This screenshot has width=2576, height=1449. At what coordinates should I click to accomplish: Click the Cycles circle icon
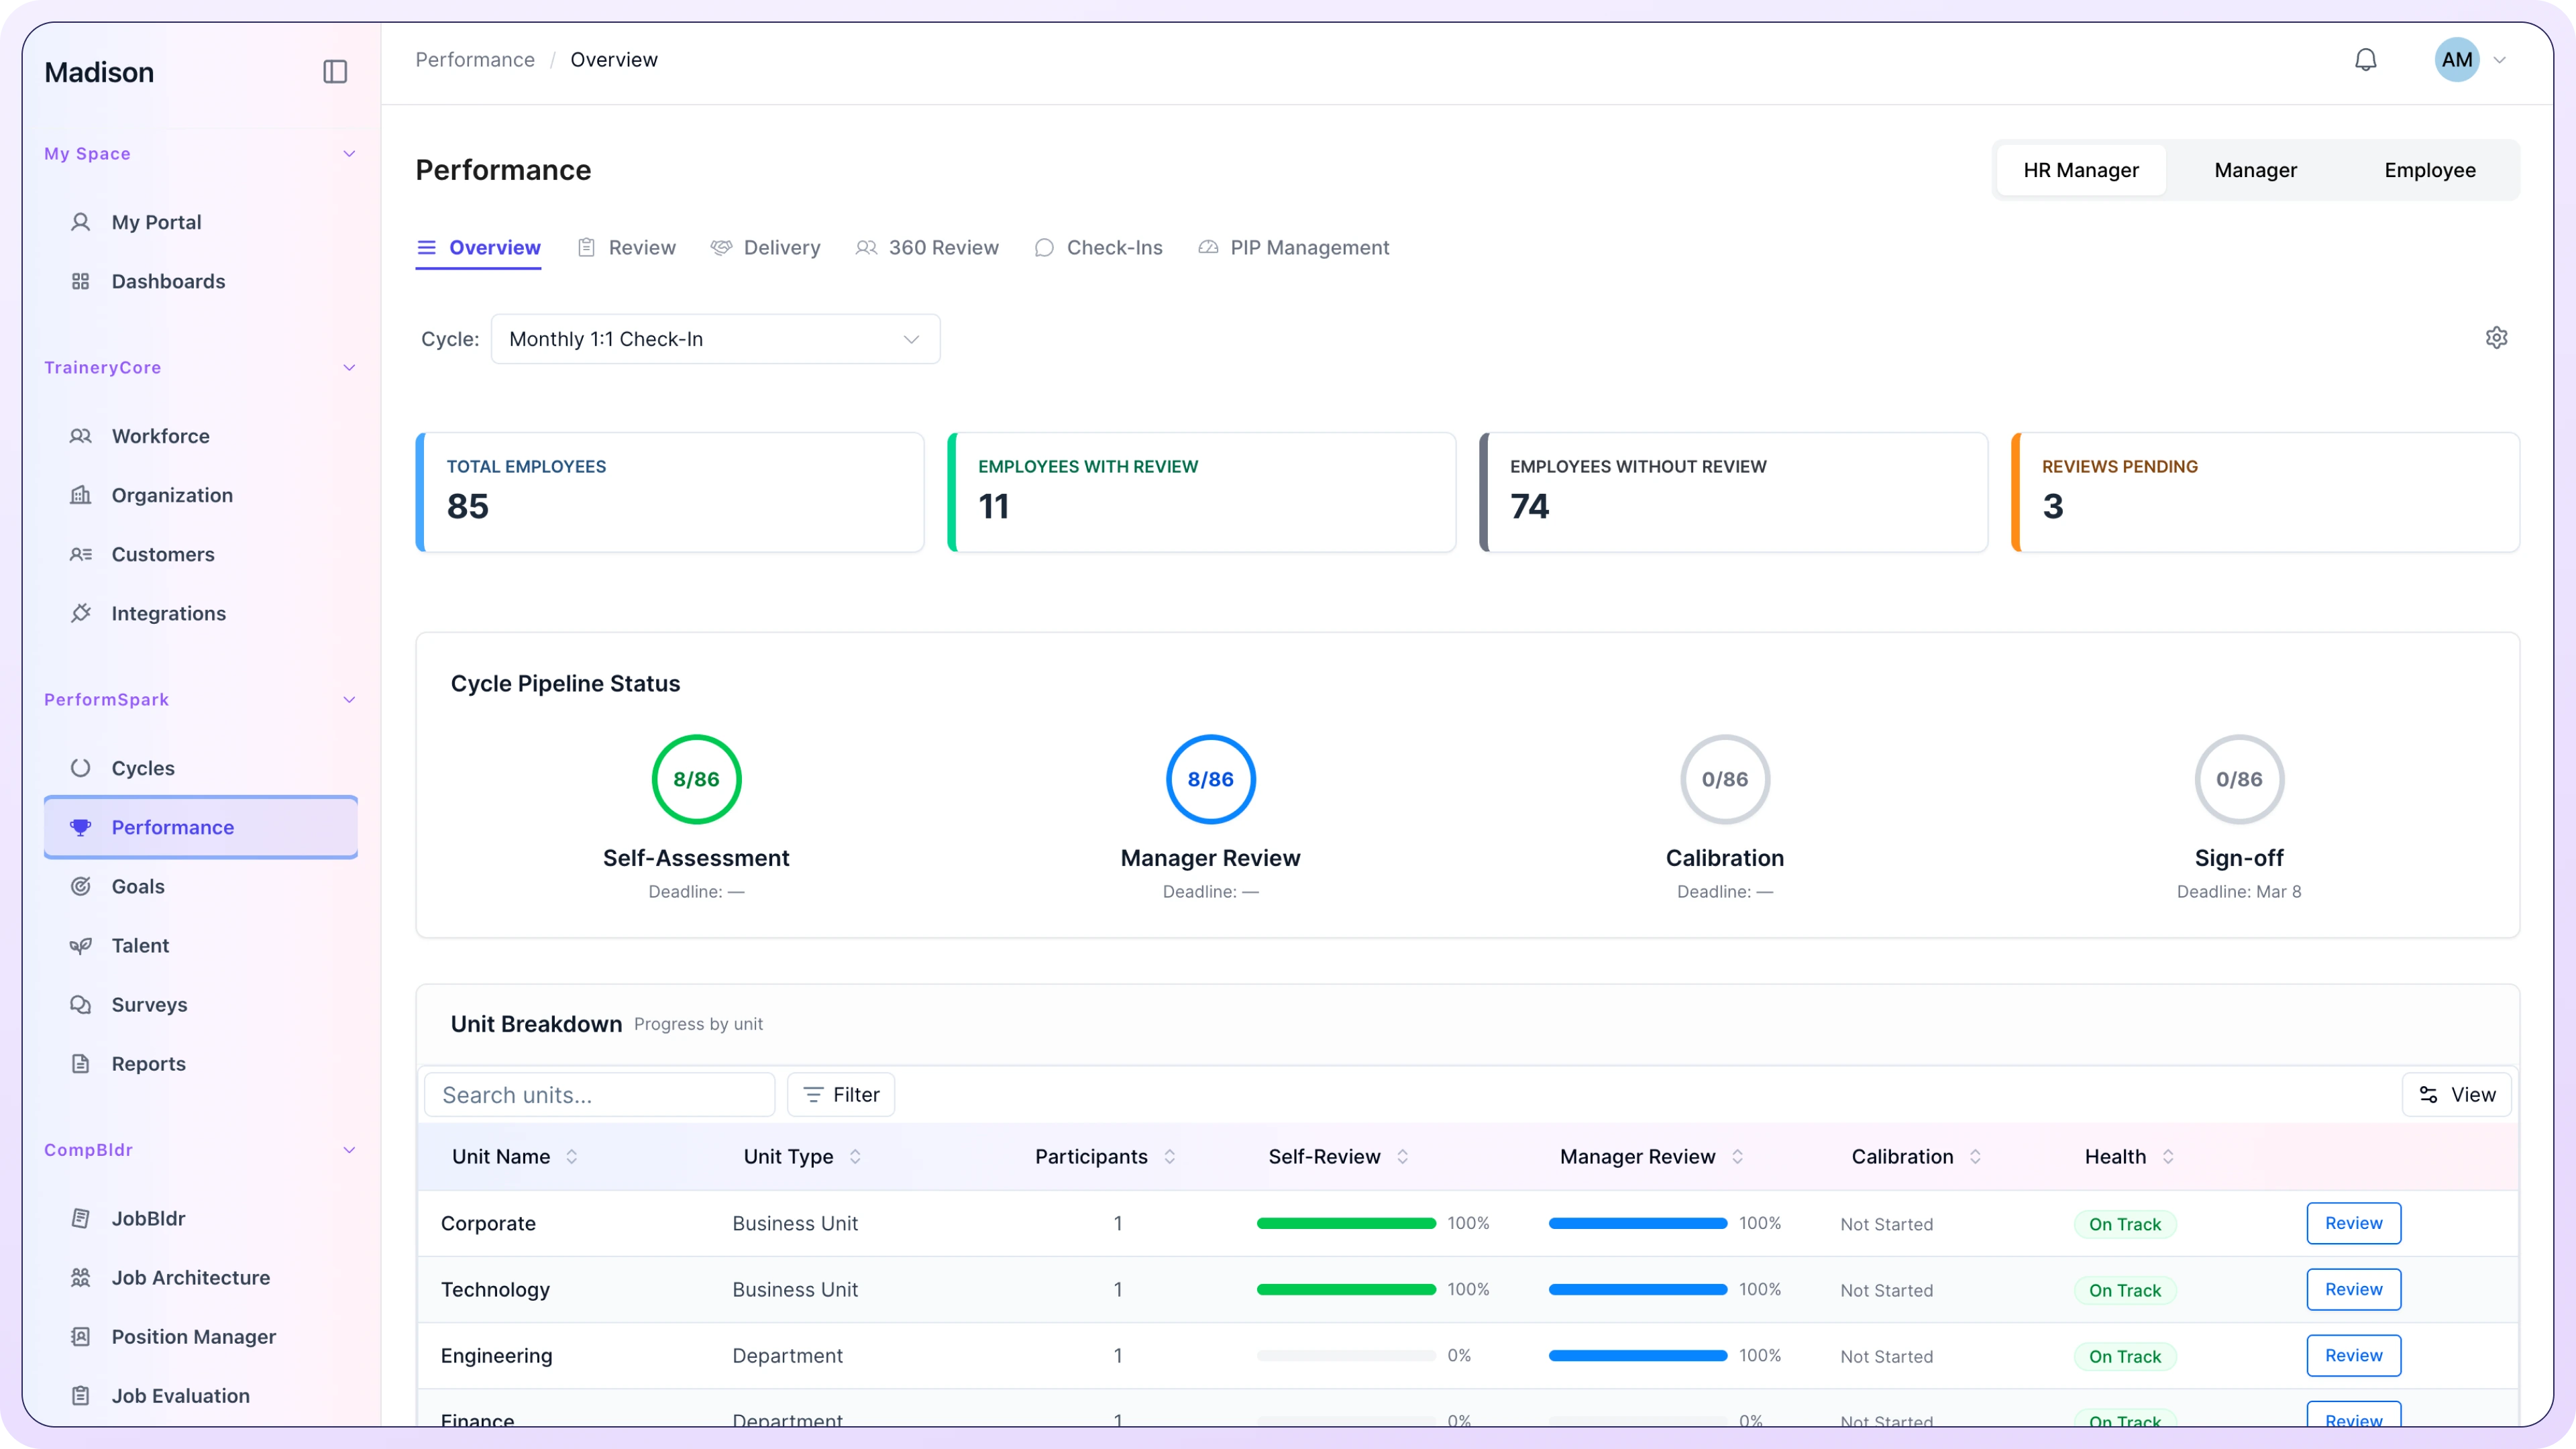click(x=81, y=768)
